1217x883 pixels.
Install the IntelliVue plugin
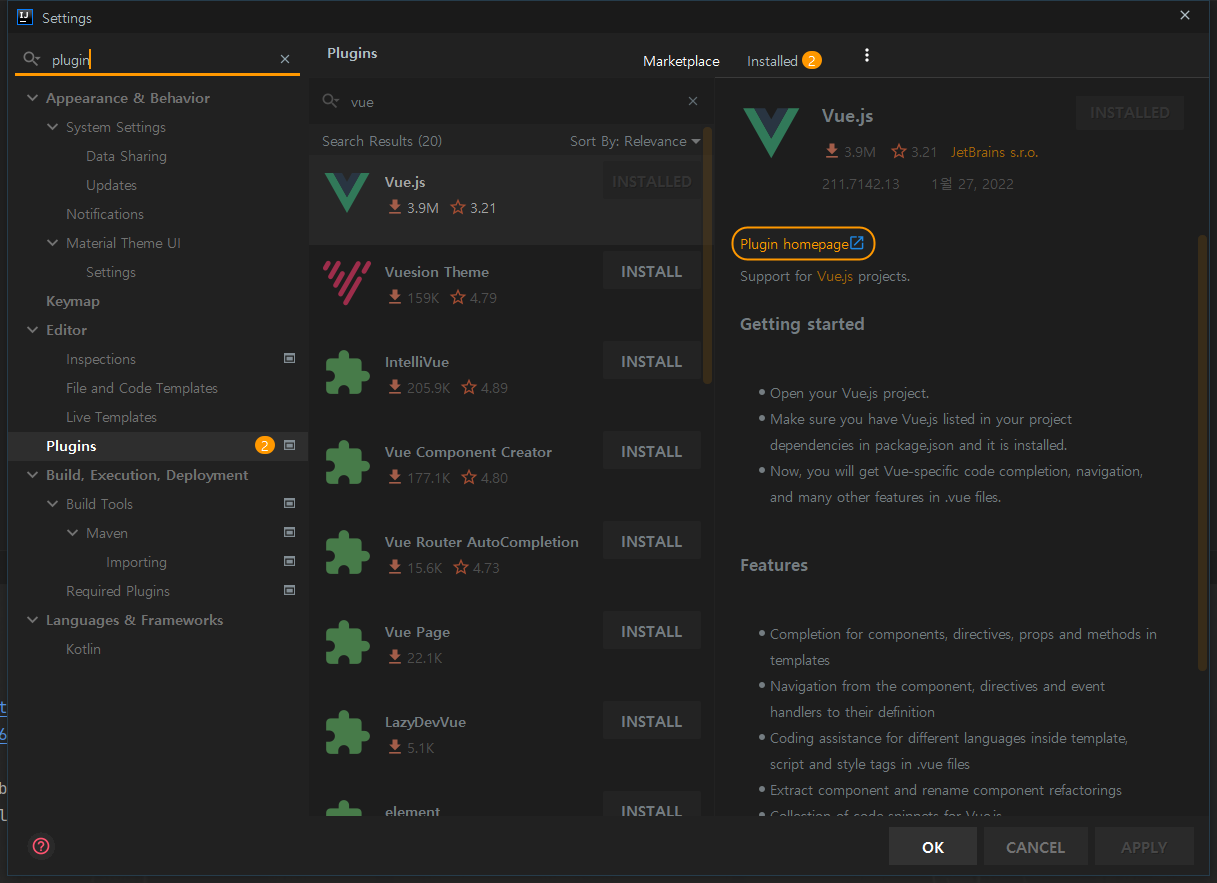click(x=651, y=361)
